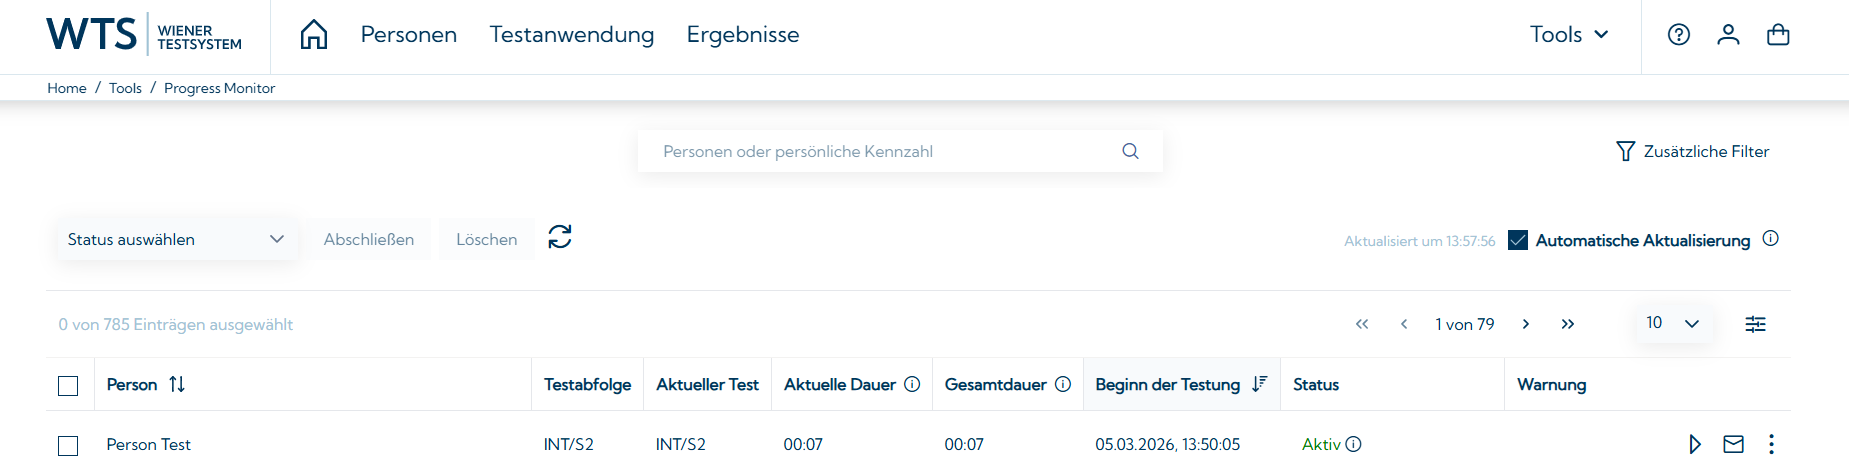Go to the next page arrow
The width and height of the screenshot is (1849, 475).
pos(1526,324)
